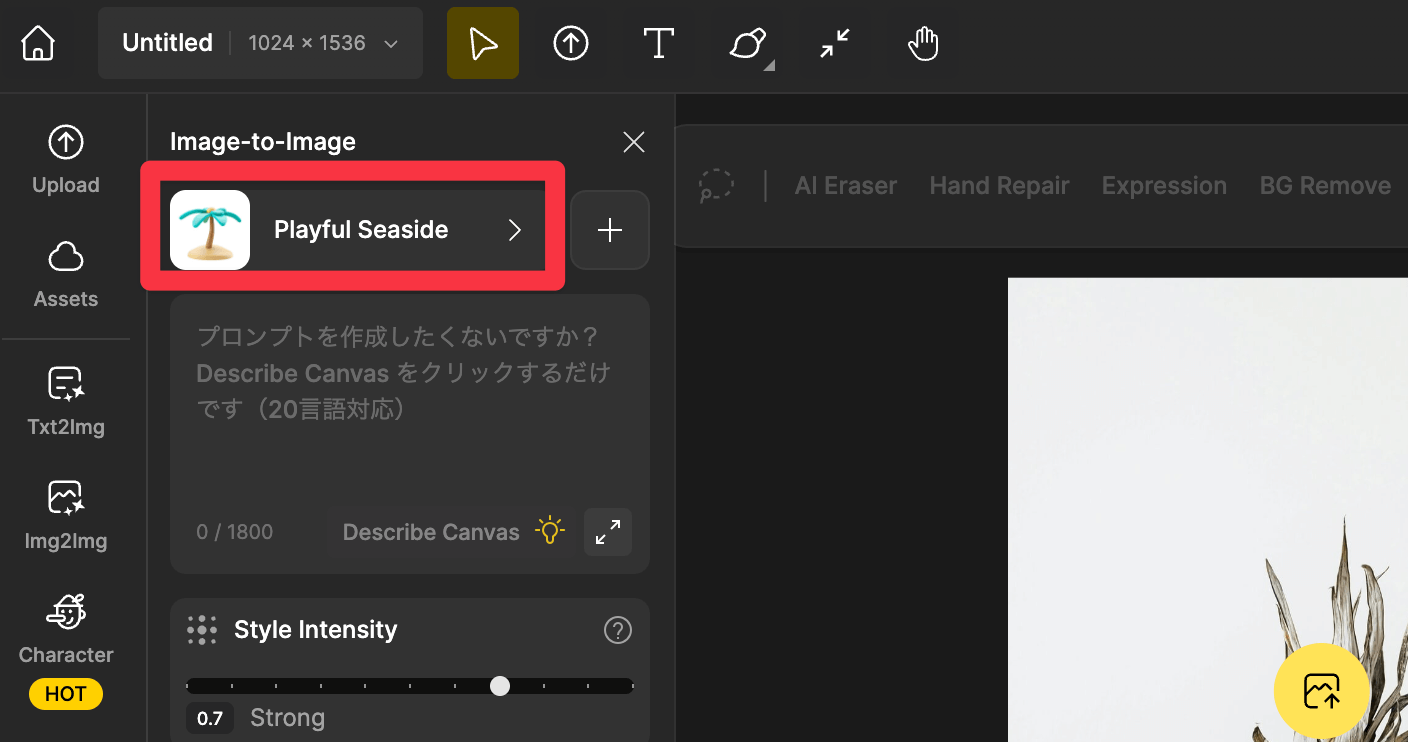Click the Home icon
This screenshot has height=742, width=1408.
[38, 43]
